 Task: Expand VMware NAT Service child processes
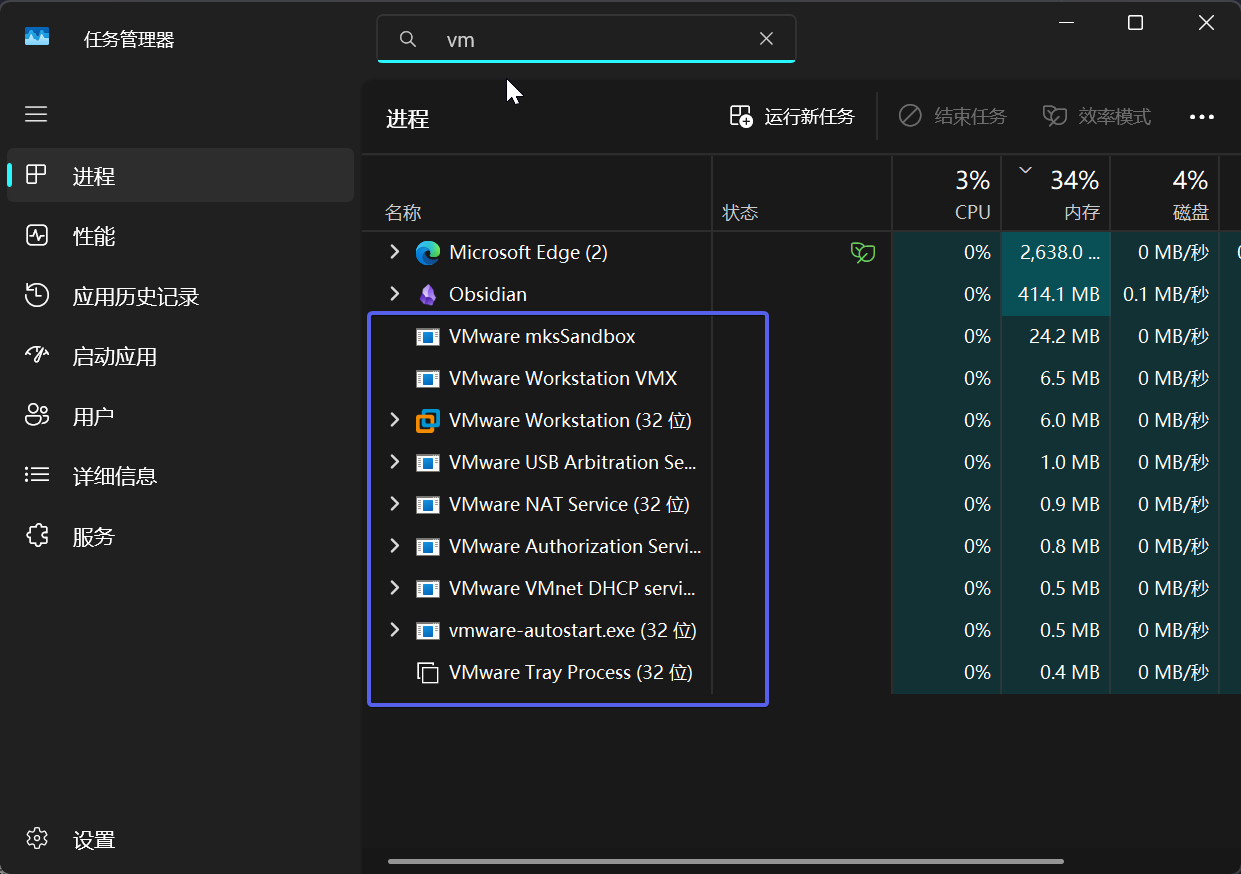(x=393, y=504)
